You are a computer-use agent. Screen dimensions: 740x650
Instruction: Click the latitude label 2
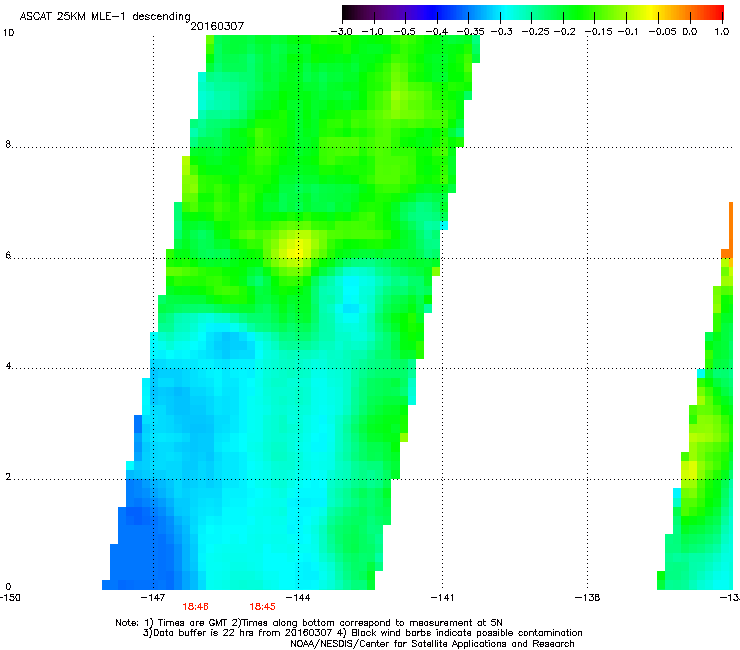(x=8, y=477)
